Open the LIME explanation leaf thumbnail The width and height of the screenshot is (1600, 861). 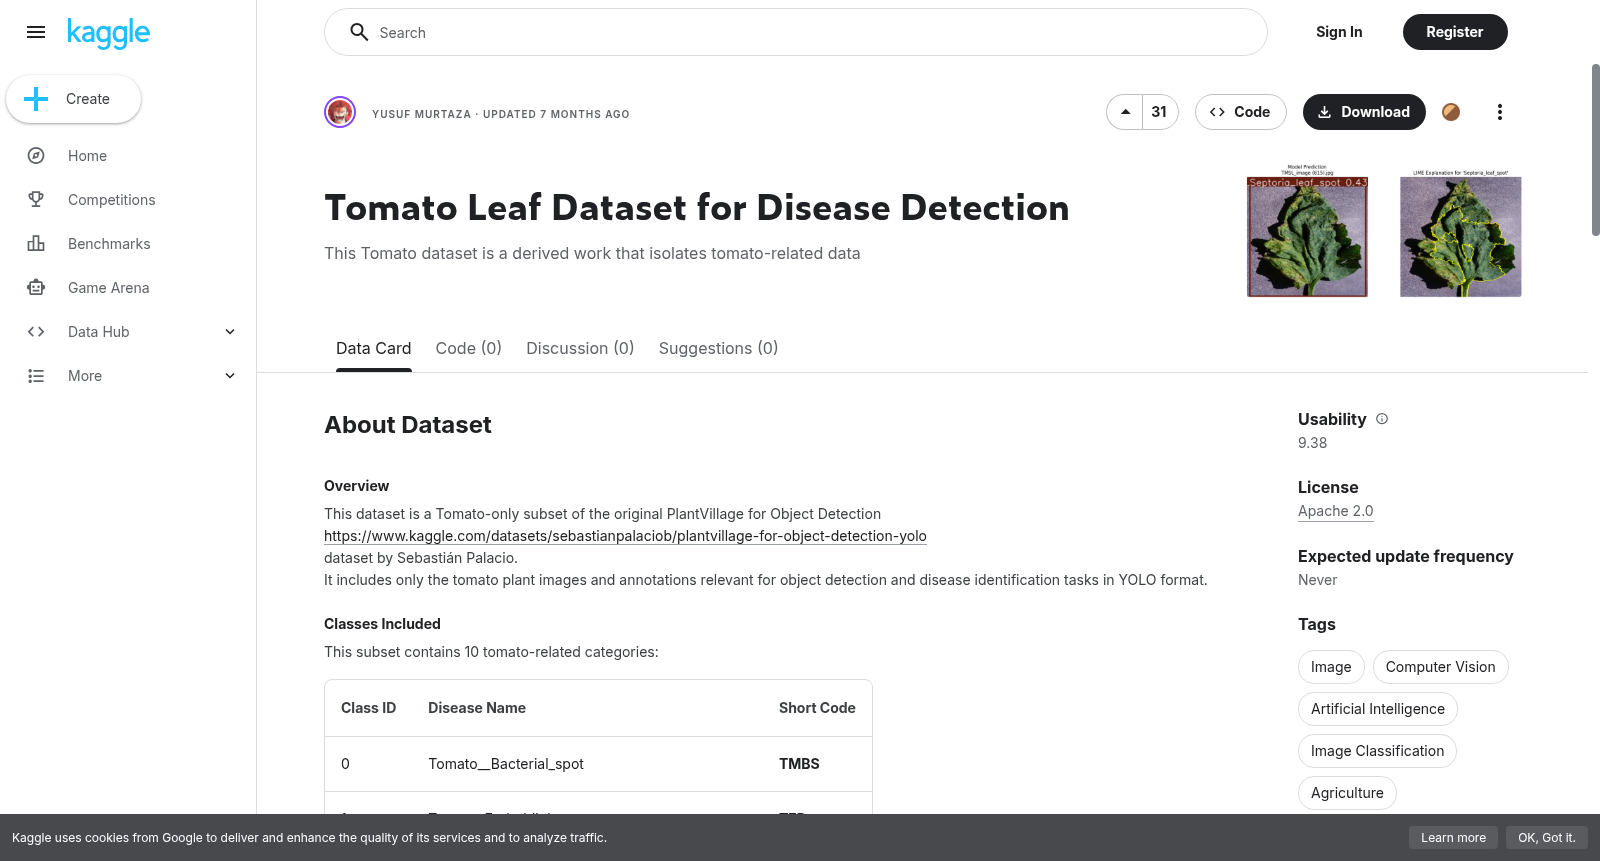[x=1461, y=232]
